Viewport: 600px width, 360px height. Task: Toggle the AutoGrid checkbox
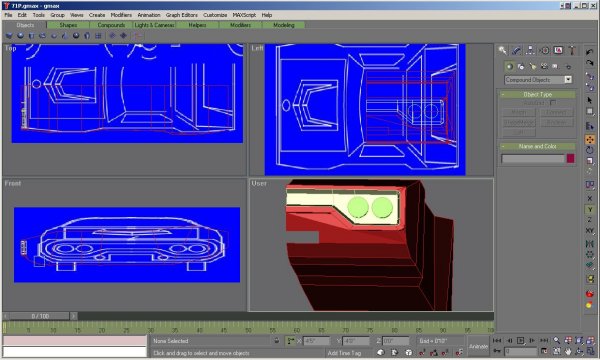(x=553, y=103)
